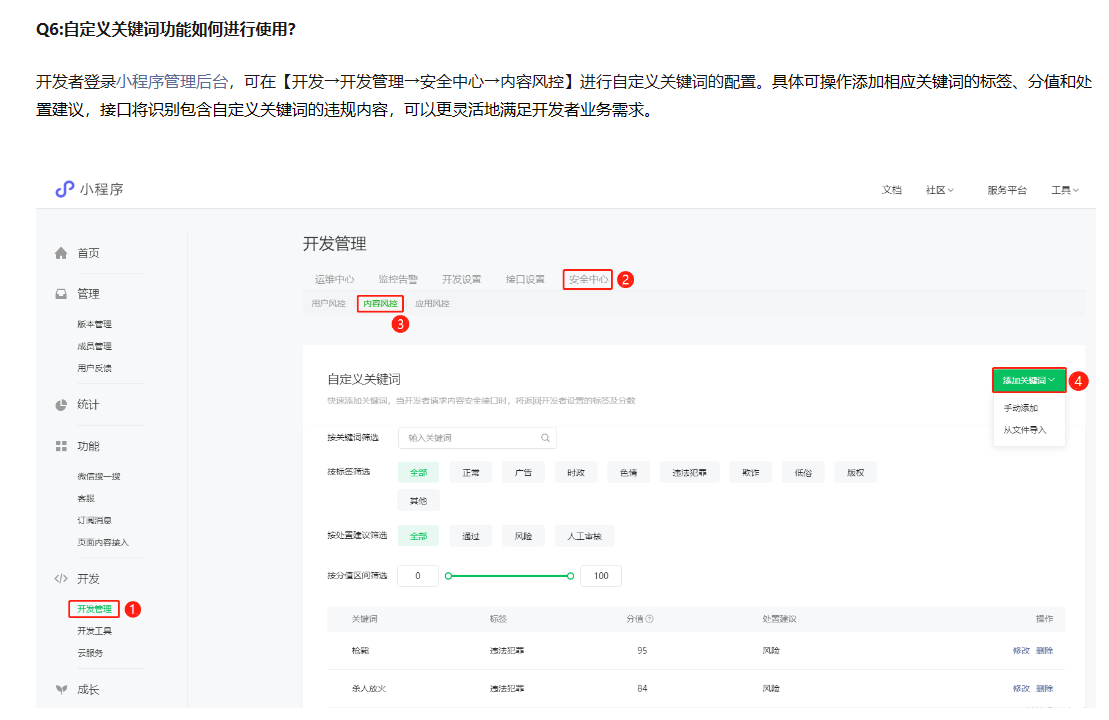
Task: Select 全部 in the 按处置建议筛选 row
Action: (419, 536)
